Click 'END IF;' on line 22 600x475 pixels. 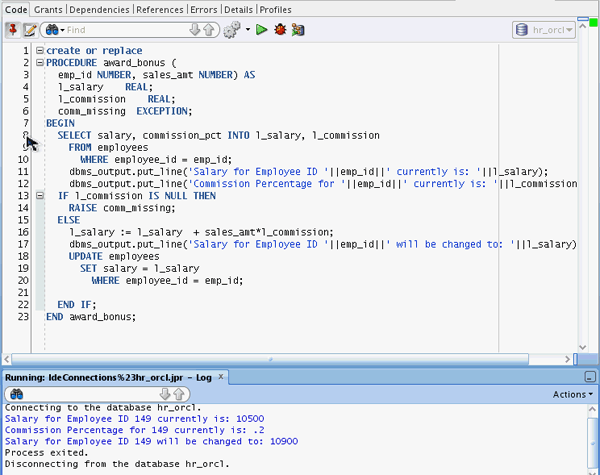pyautogui.click(x=77, y=305)
